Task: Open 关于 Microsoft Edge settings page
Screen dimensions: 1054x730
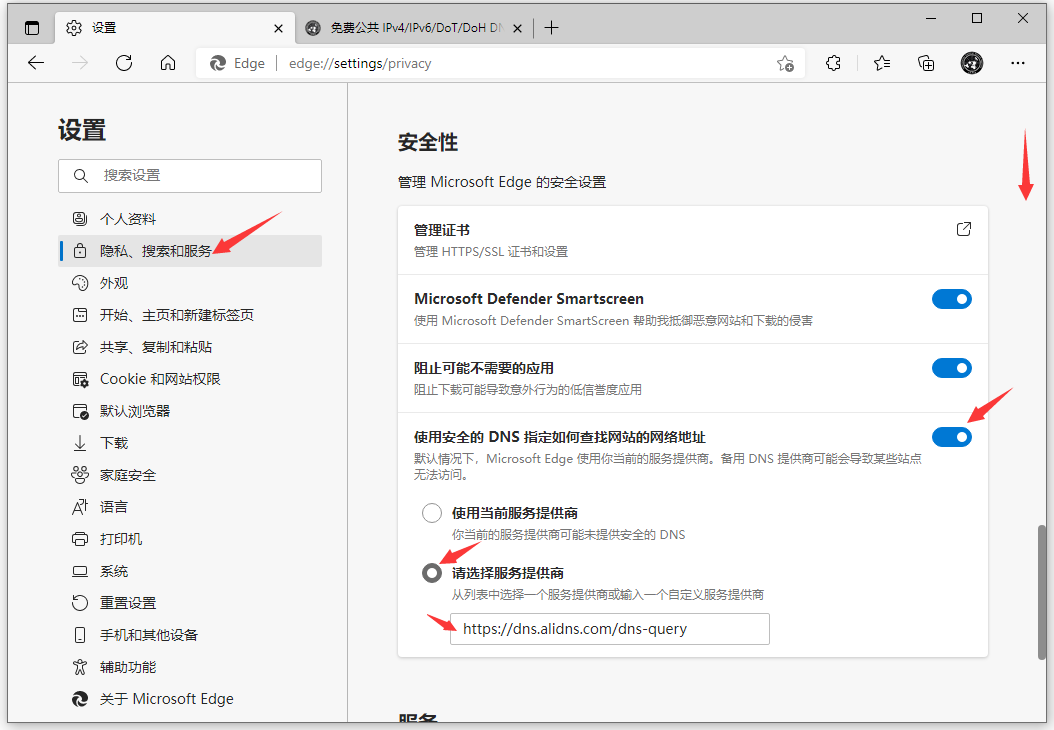Action: [x=166, y=699]
